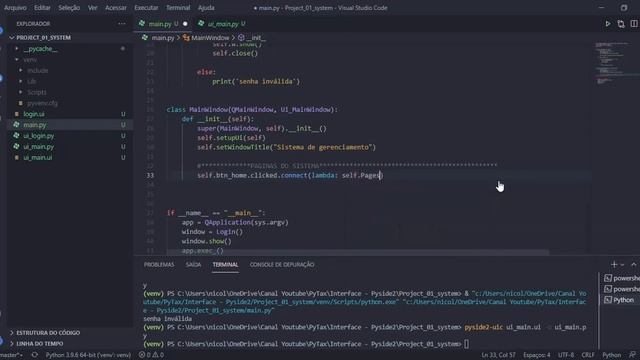The image size is (640, 360).
Task: Click the feedback icon in status bar
Action: click(x=632, y=355)
